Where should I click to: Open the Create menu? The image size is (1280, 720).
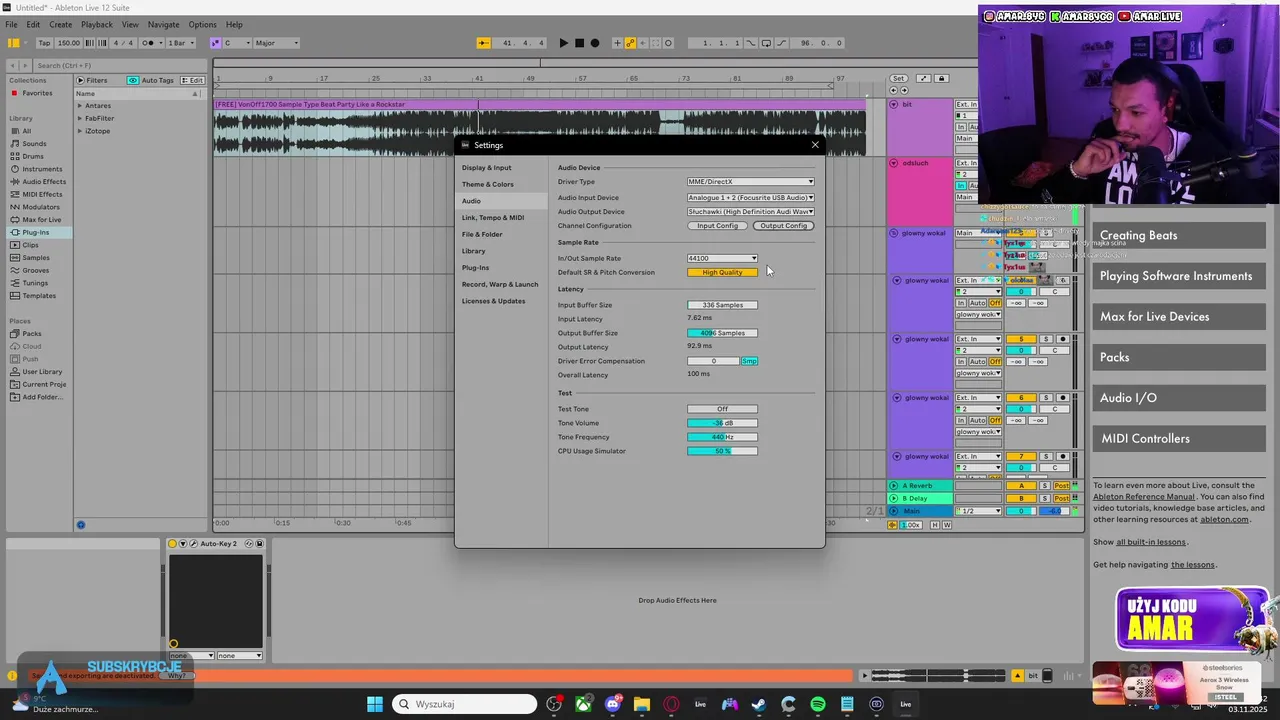pos(60,24)
